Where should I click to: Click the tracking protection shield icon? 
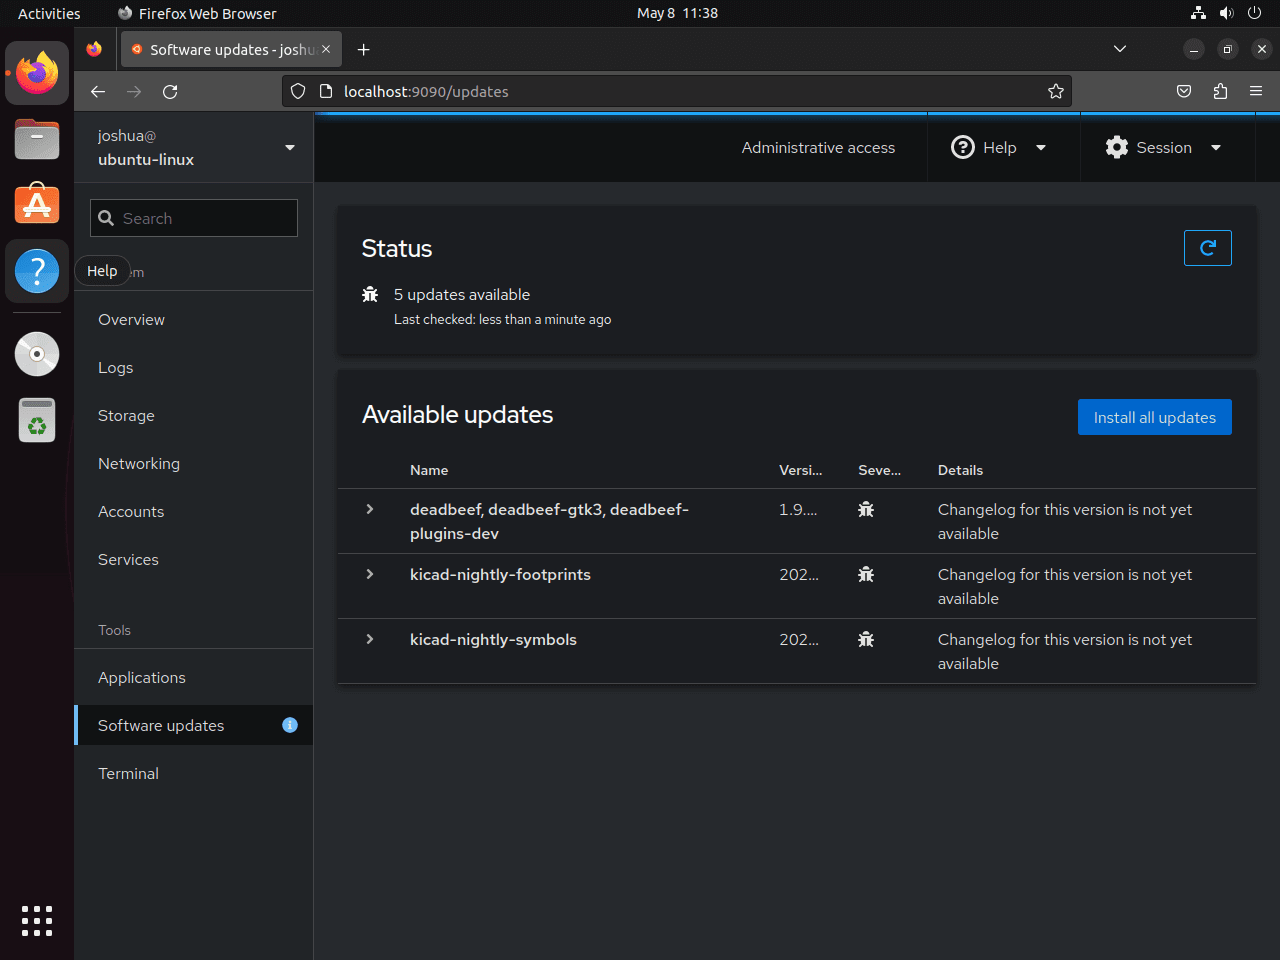click(x=297, y=91)
